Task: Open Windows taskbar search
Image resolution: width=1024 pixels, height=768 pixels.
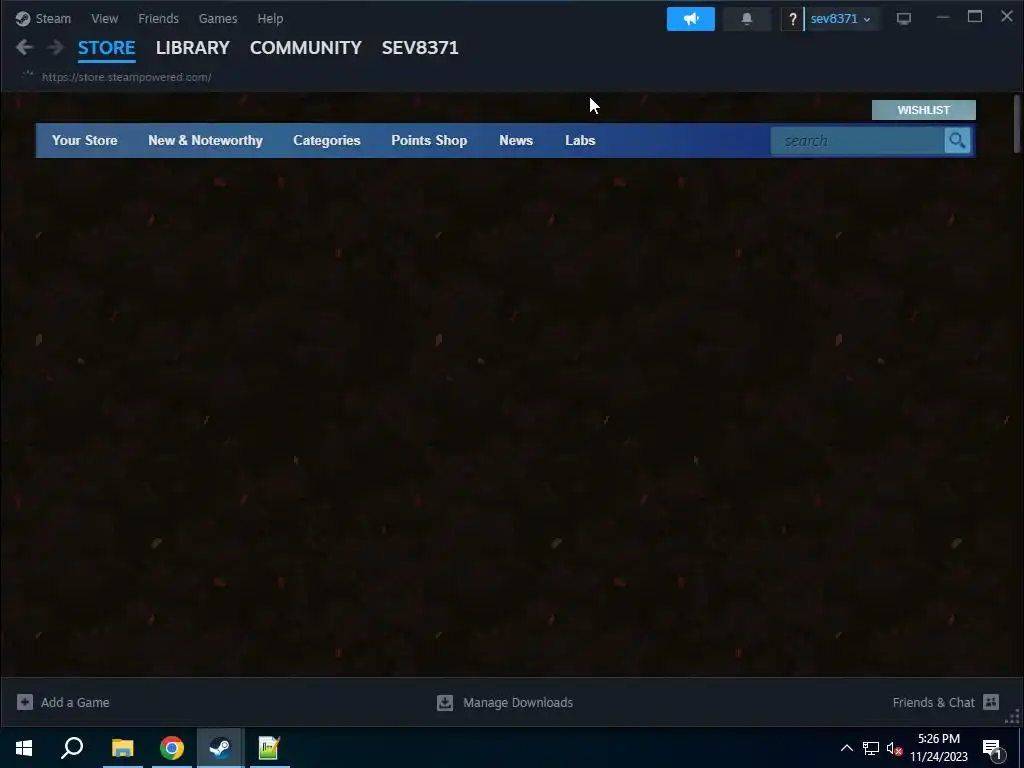Action: pyautogui.click(x=72, y=748)
